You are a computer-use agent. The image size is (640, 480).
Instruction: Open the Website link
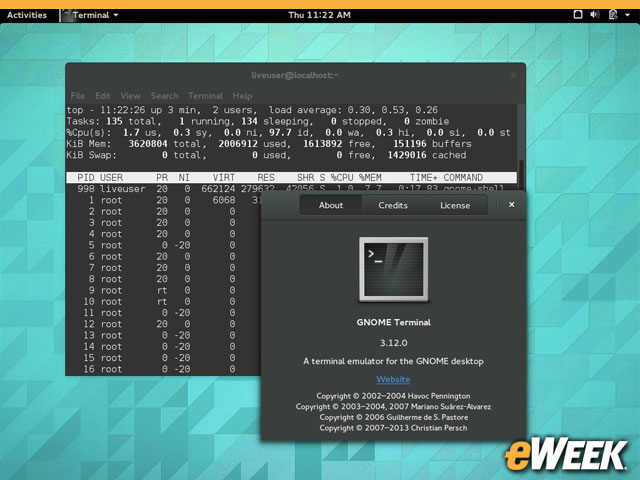coord(392,379)
